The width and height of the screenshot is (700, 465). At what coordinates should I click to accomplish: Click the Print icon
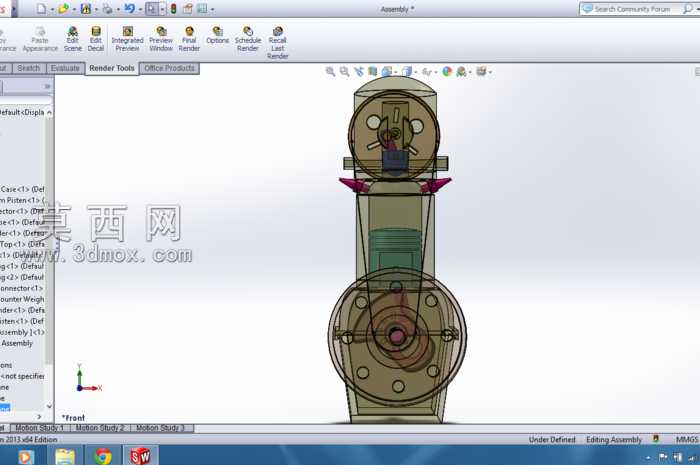(108, 8)
